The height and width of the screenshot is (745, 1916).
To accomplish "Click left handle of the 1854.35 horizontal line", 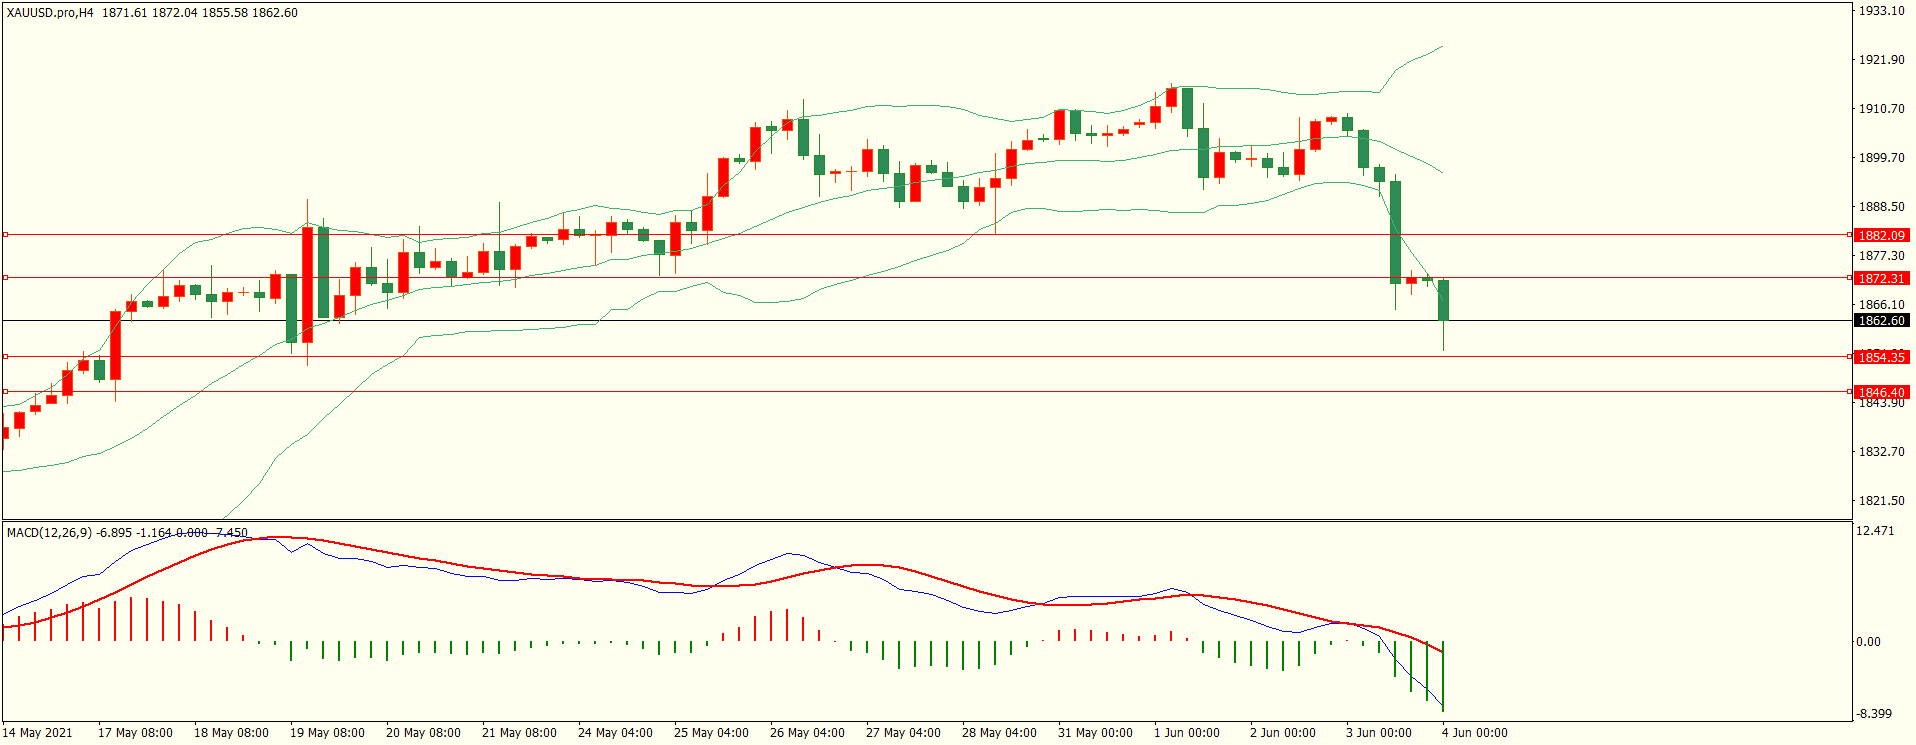I will 5,357.
